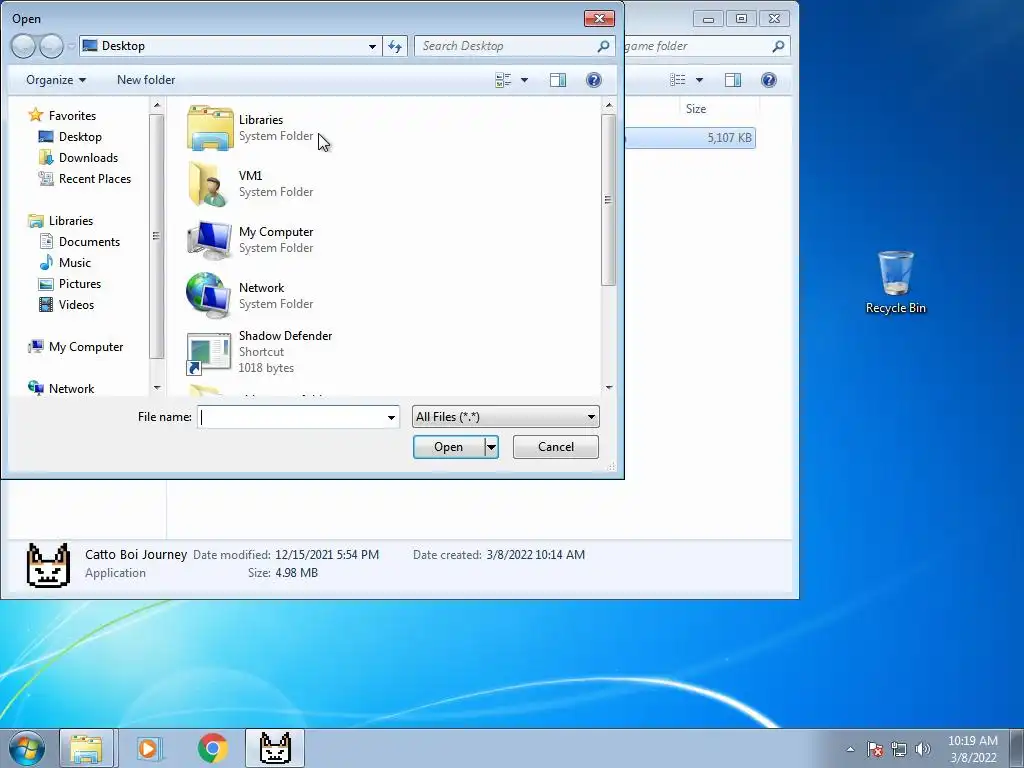Toggle preview pane in background Explorer window
1024x768 pixels.
pos(733,80)
